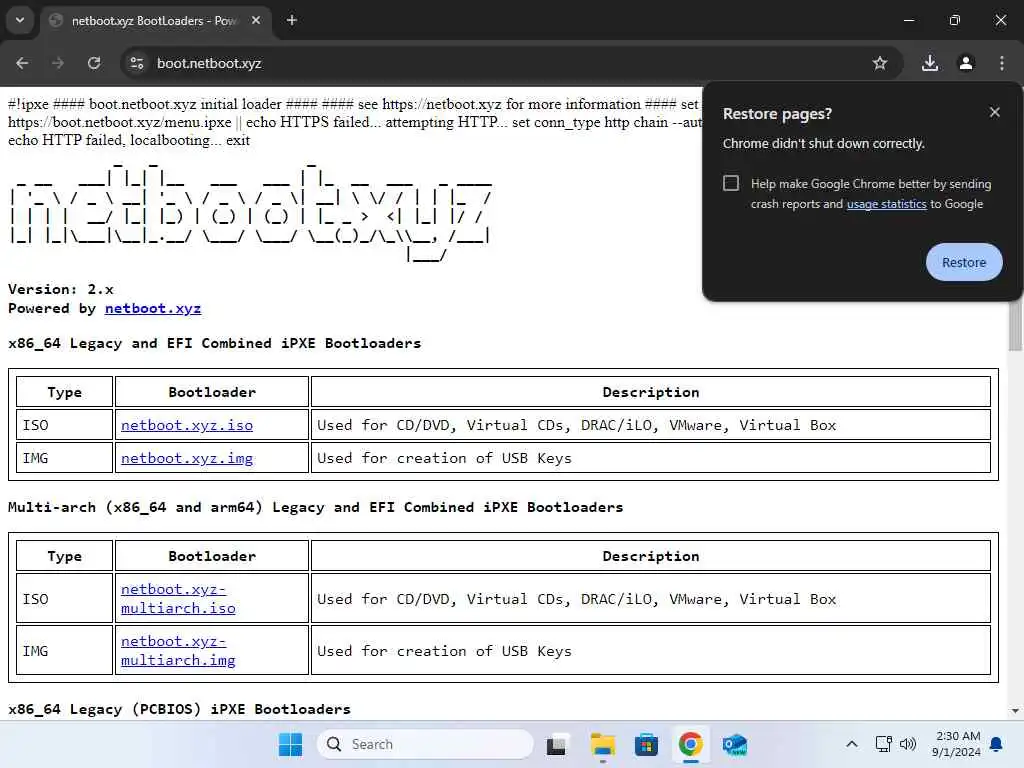This screenshot has width=1024, height=768.
Task: Click the 'x86_64 Legacy (PCBIOS) iPXE Bootloaders' heading
Action: click(179, 709)
